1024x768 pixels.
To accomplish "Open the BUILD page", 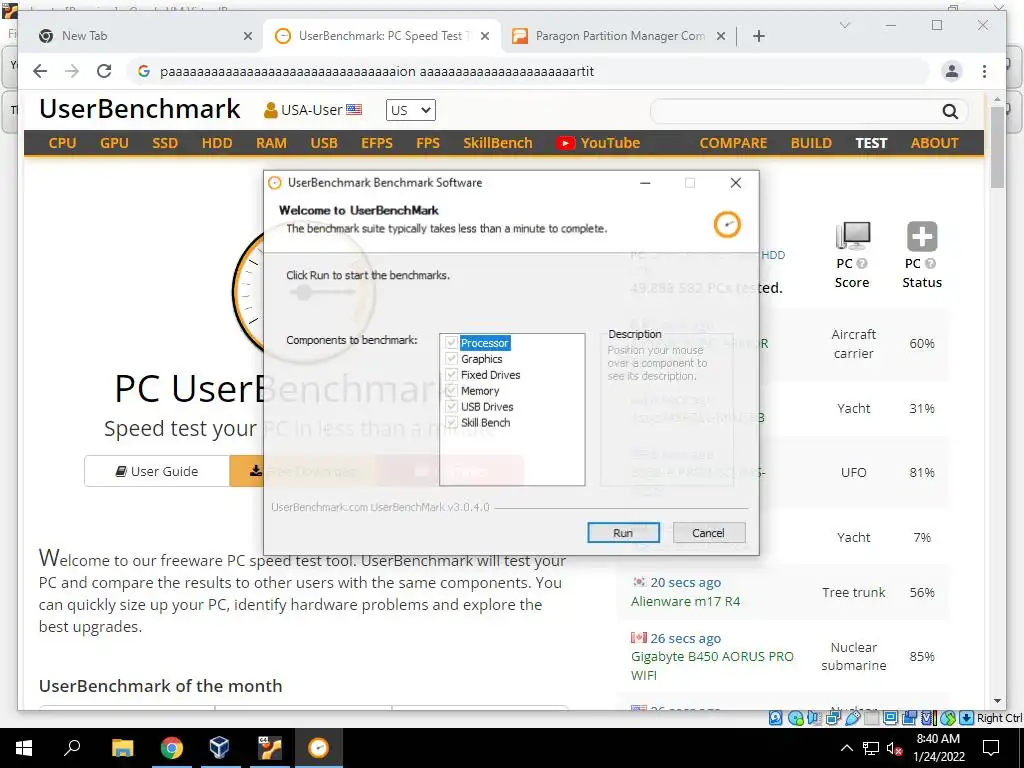I will click(x=811, y=143).
